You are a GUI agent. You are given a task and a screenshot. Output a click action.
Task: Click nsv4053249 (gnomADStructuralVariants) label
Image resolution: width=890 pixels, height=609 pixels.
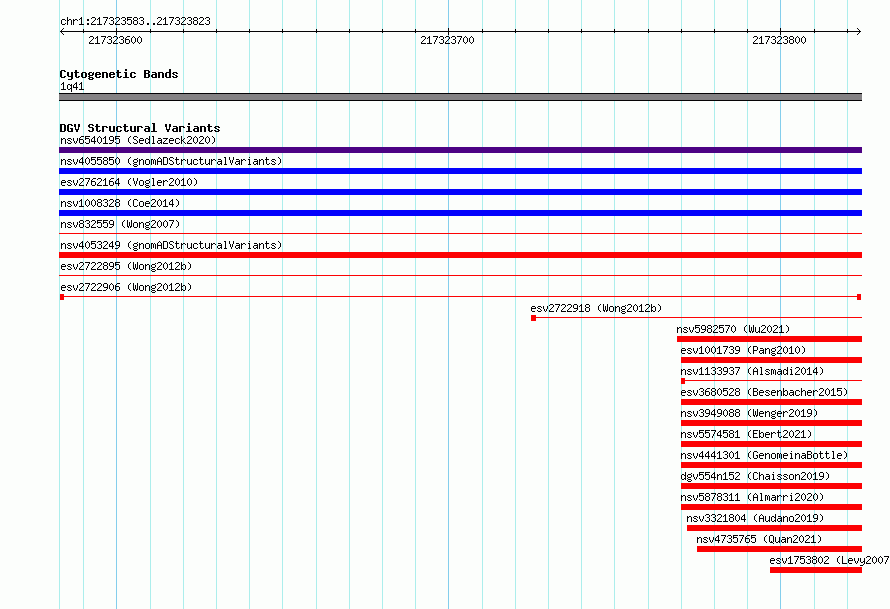pyautogui.click(x=171, y=245)
